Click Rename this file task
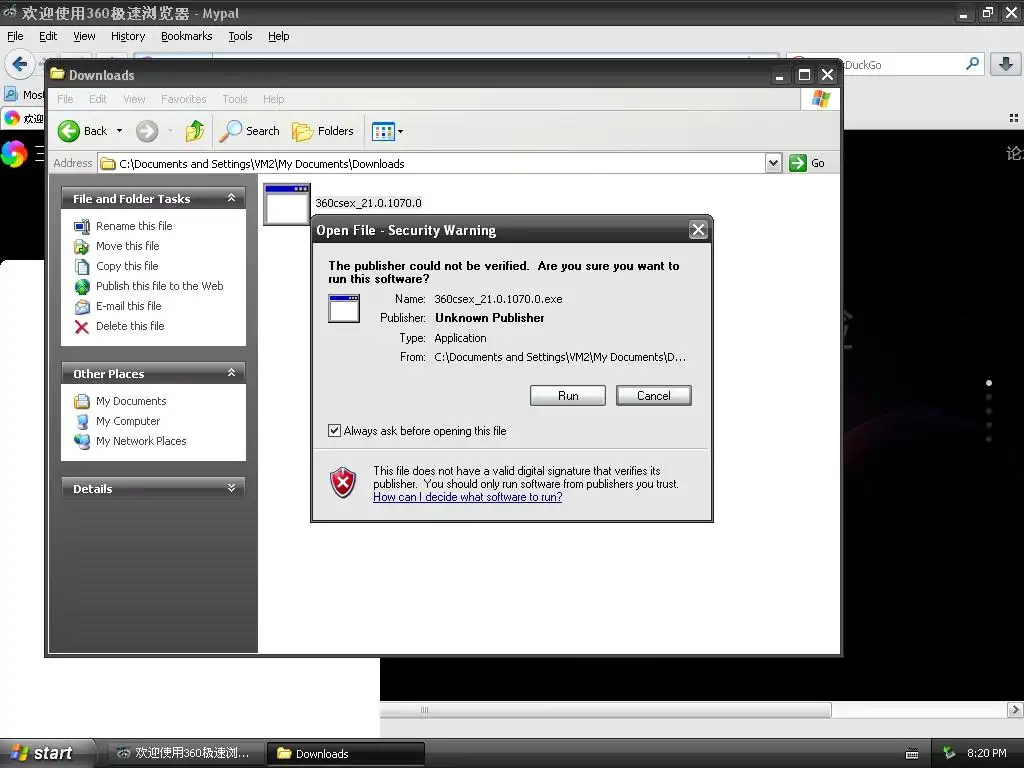Screen dimensions: 1024x768 (x=134, y=226)
